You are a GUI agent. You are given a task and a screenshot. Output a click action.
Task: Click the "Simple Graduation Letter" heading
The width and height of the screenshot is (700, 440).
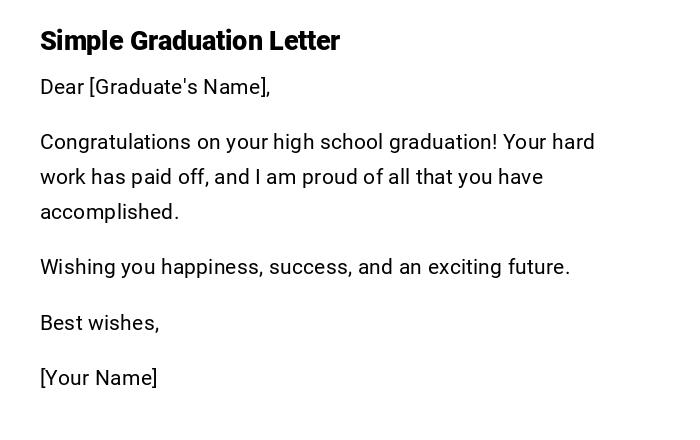tap(190, 41)
